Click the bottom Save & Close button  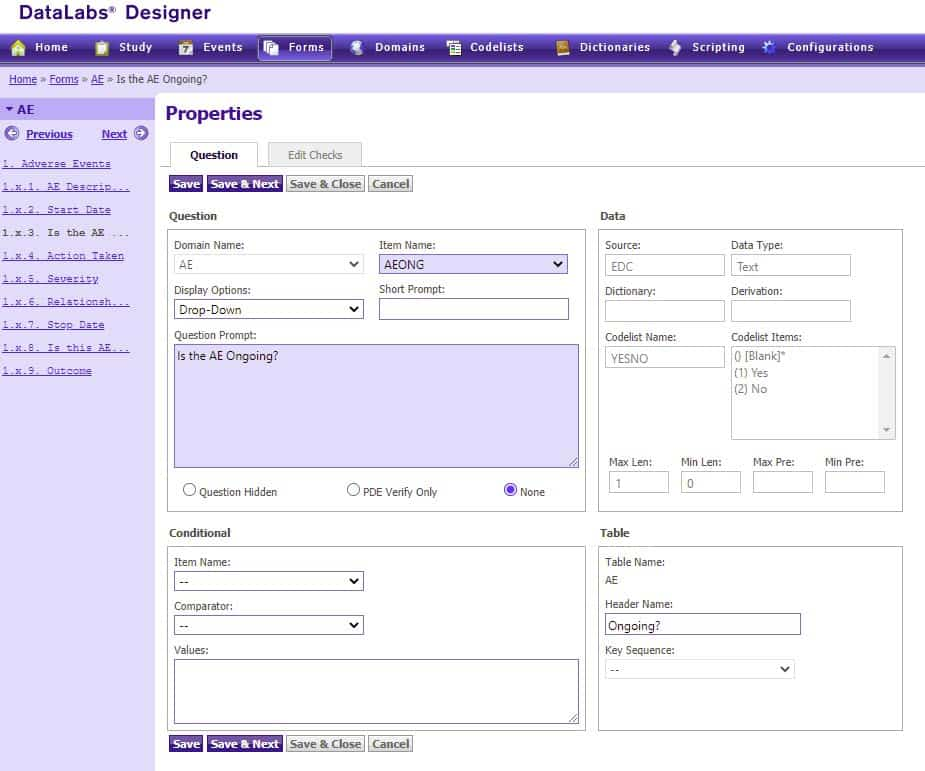coord(325,744)
